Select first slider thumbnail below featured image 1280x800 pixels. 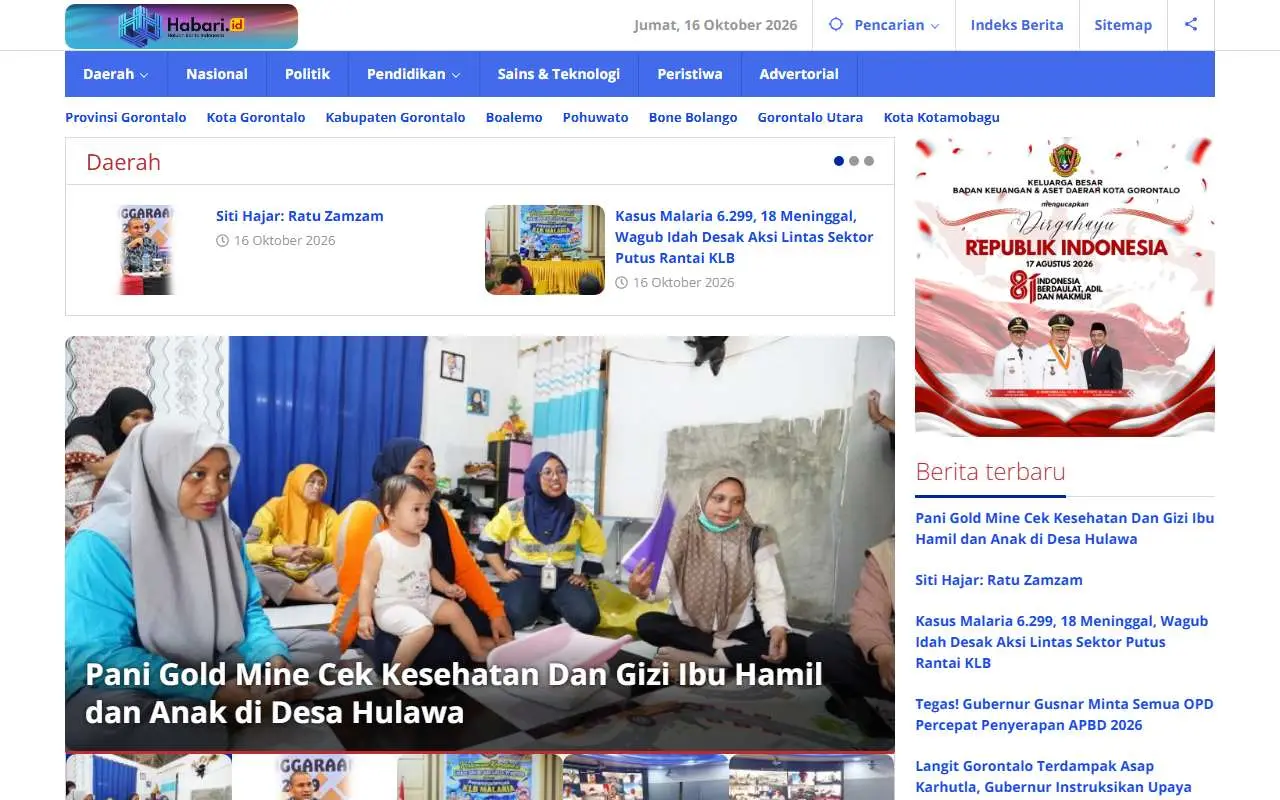point(148,777)
